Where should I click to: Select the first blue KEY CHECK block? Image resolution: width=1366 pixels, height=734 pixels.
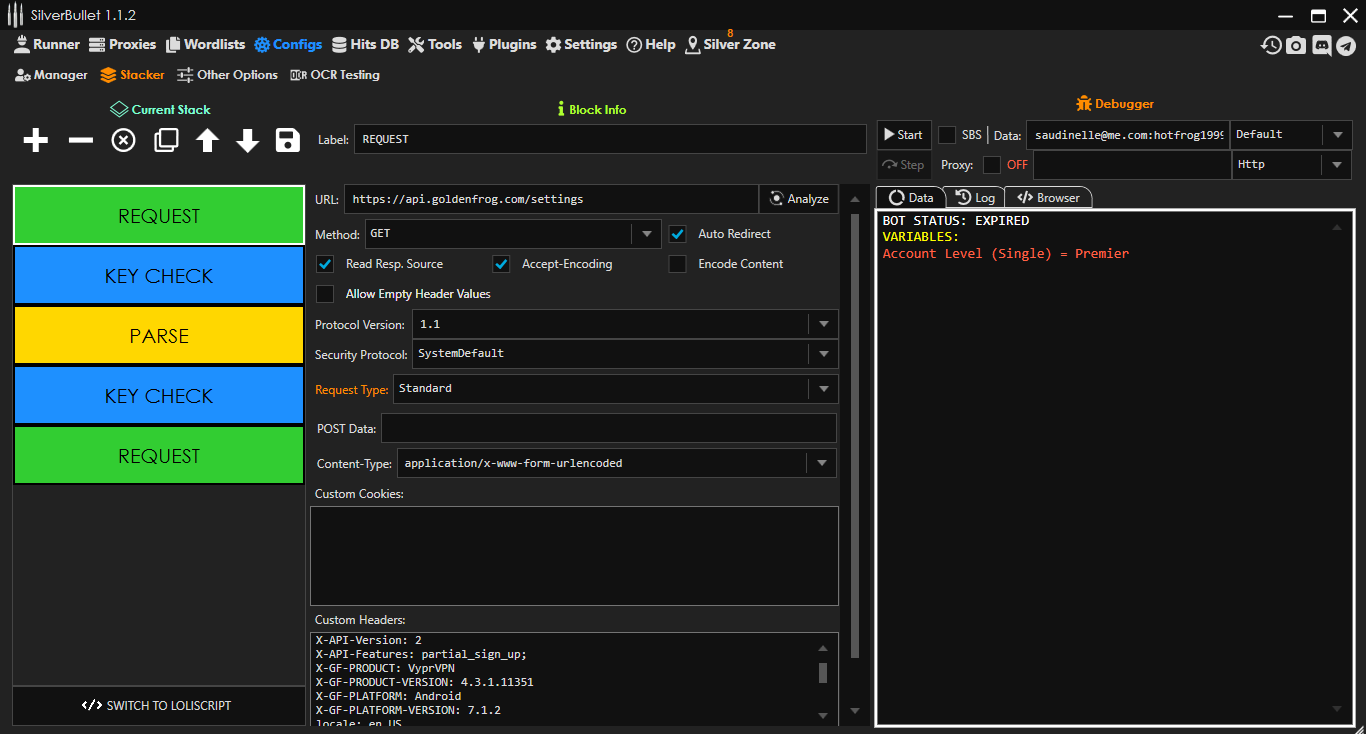point(159,276)
